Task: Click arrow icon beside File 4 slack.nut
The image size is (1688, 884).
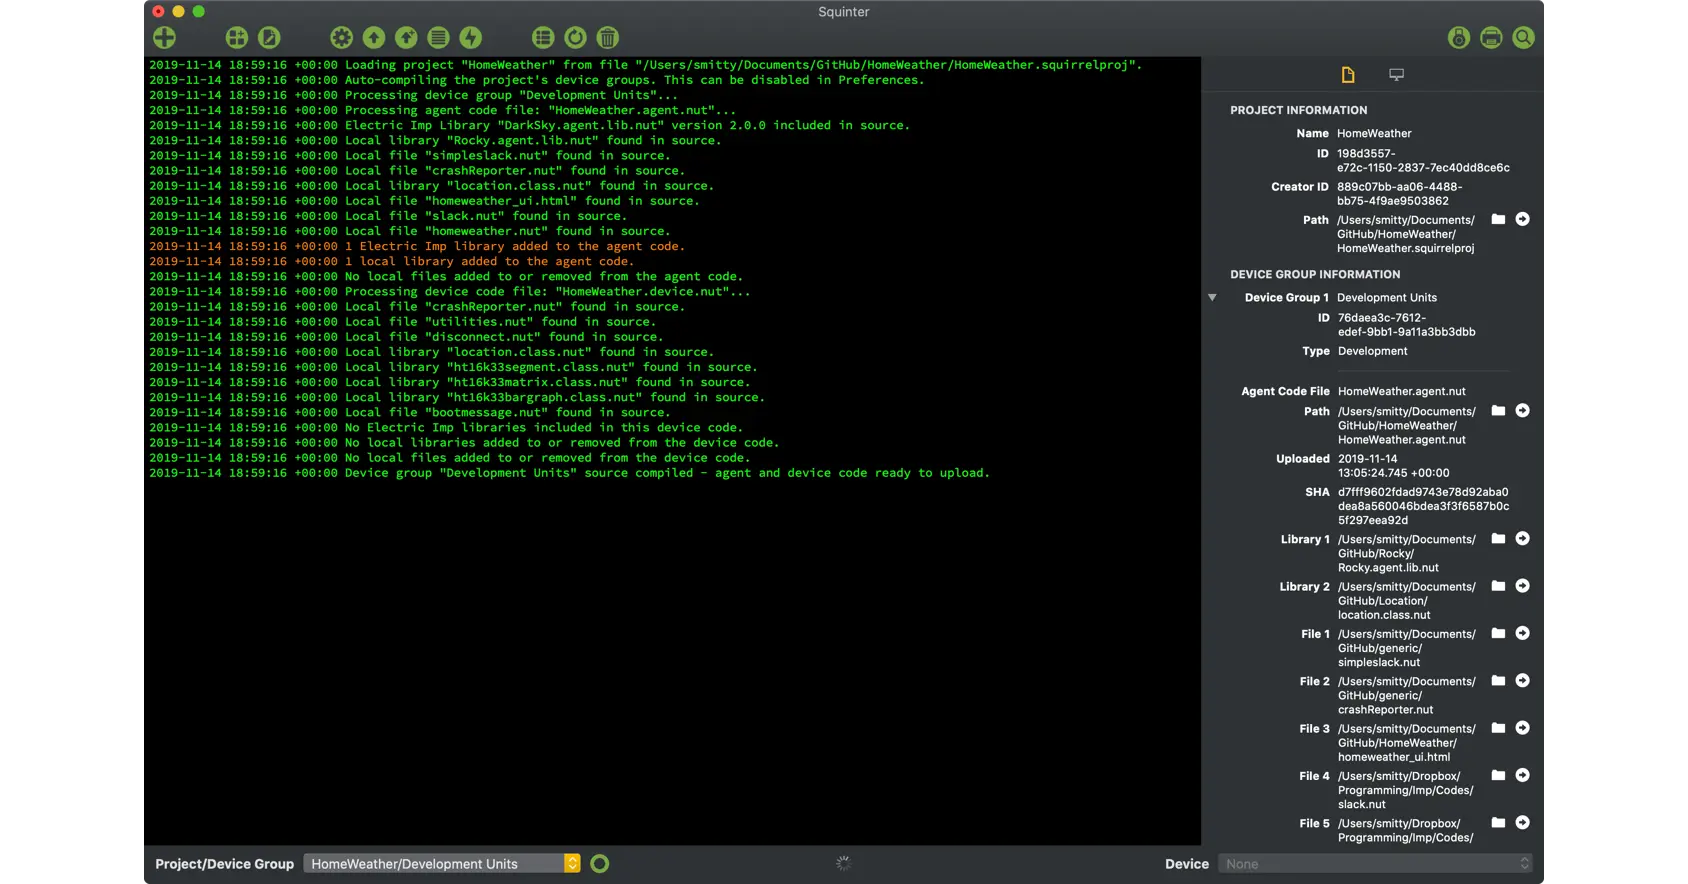Action: (x=1522, y=775)
